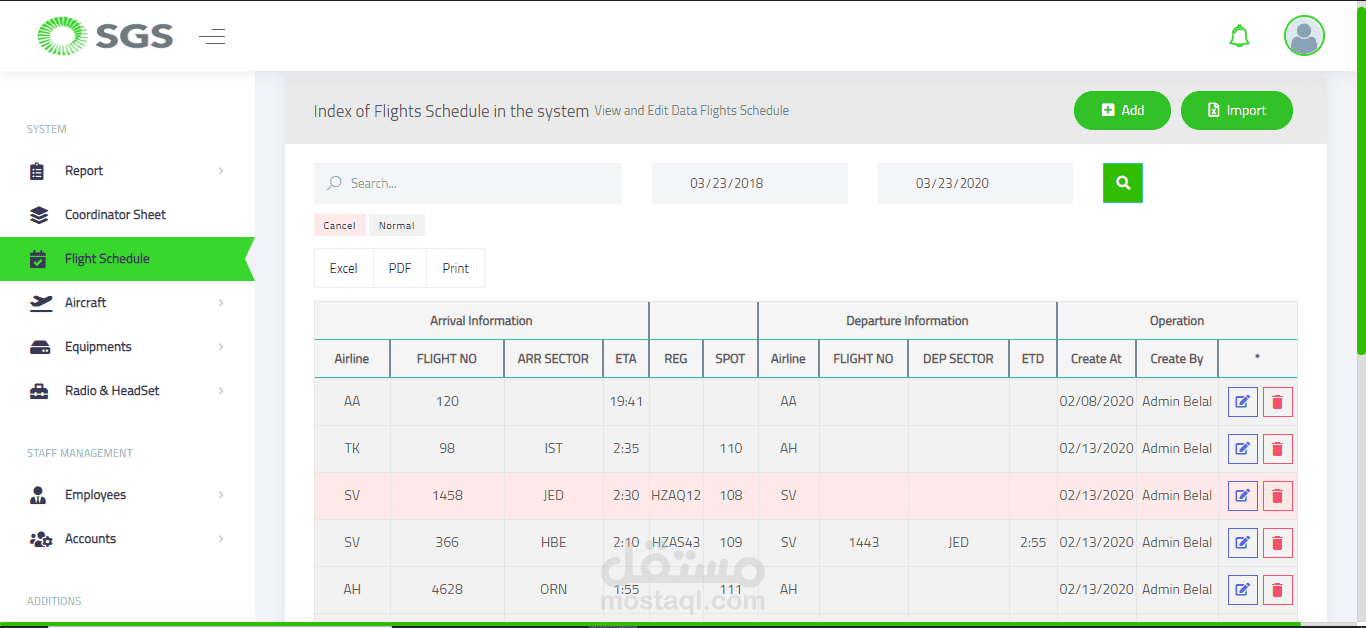Open the user profile avatar
Image resolution: width=1366 pixels, height=628 pixels.
pyautogui.click(x=1304, y=36)
